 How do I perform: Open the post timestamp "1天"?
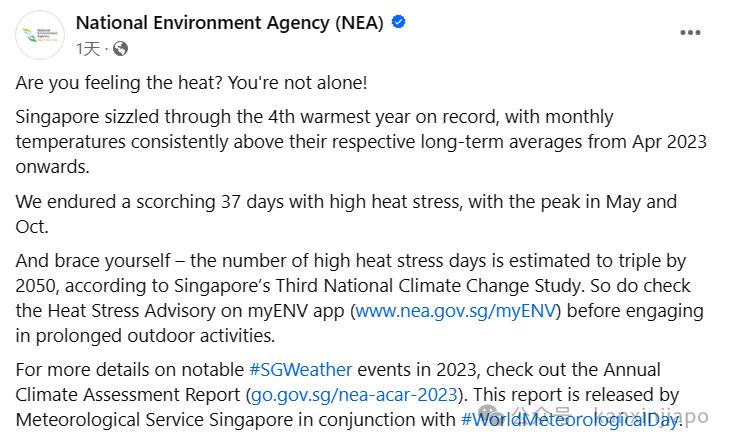coord(89,47)
